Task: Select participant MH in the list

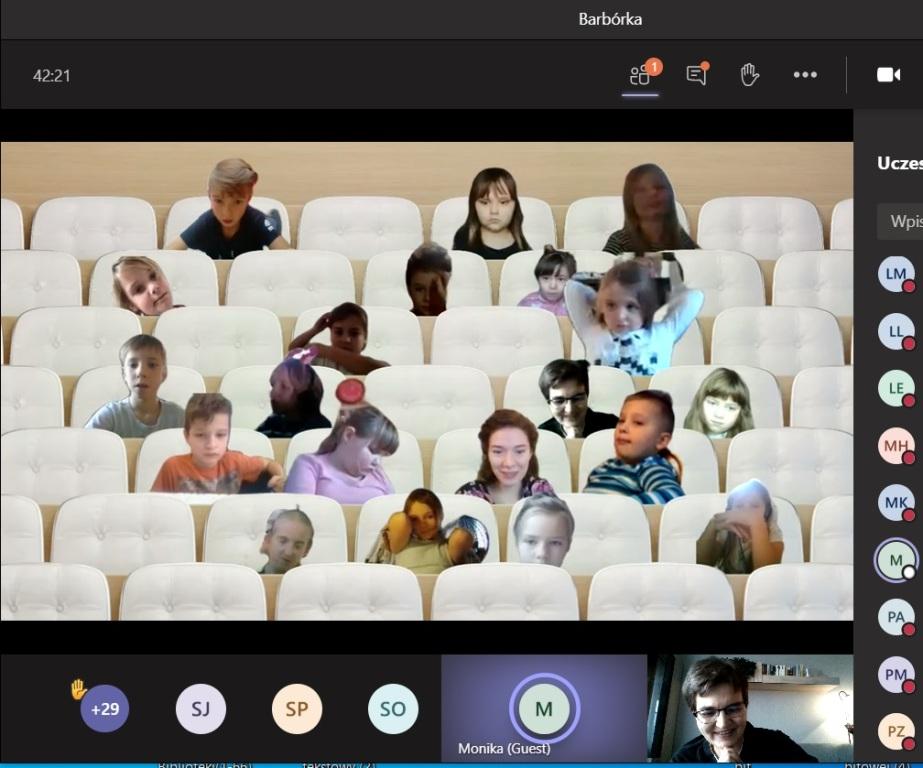Action: (896, 445)
